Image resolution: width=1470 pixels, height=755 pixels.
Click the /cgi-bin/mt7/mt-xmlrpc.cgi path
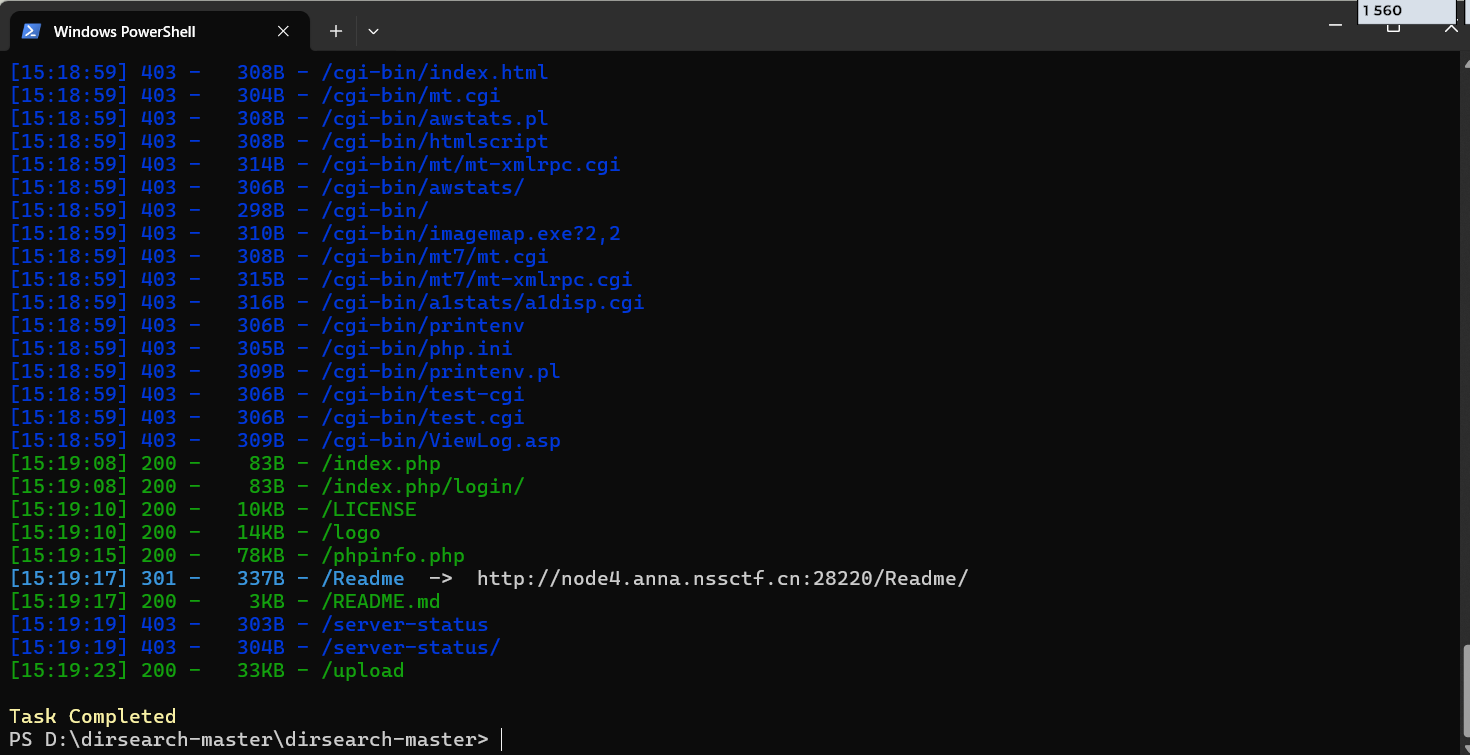click(x=477, y=280)
